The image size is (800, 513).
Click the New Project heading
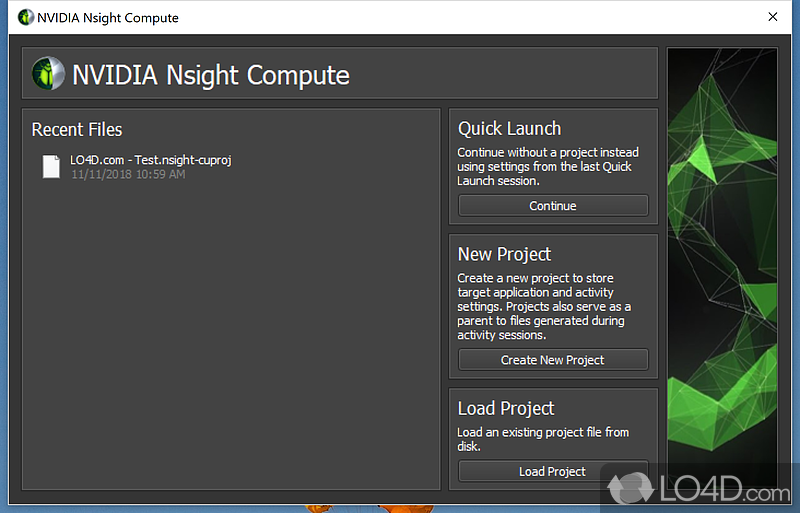(x=504, y=254)
